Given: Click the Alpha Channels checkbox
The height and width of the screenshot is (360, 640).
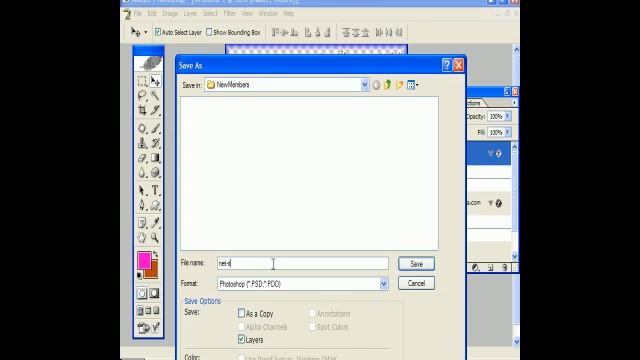Looking at the screenshot, I should pos(241,327).
